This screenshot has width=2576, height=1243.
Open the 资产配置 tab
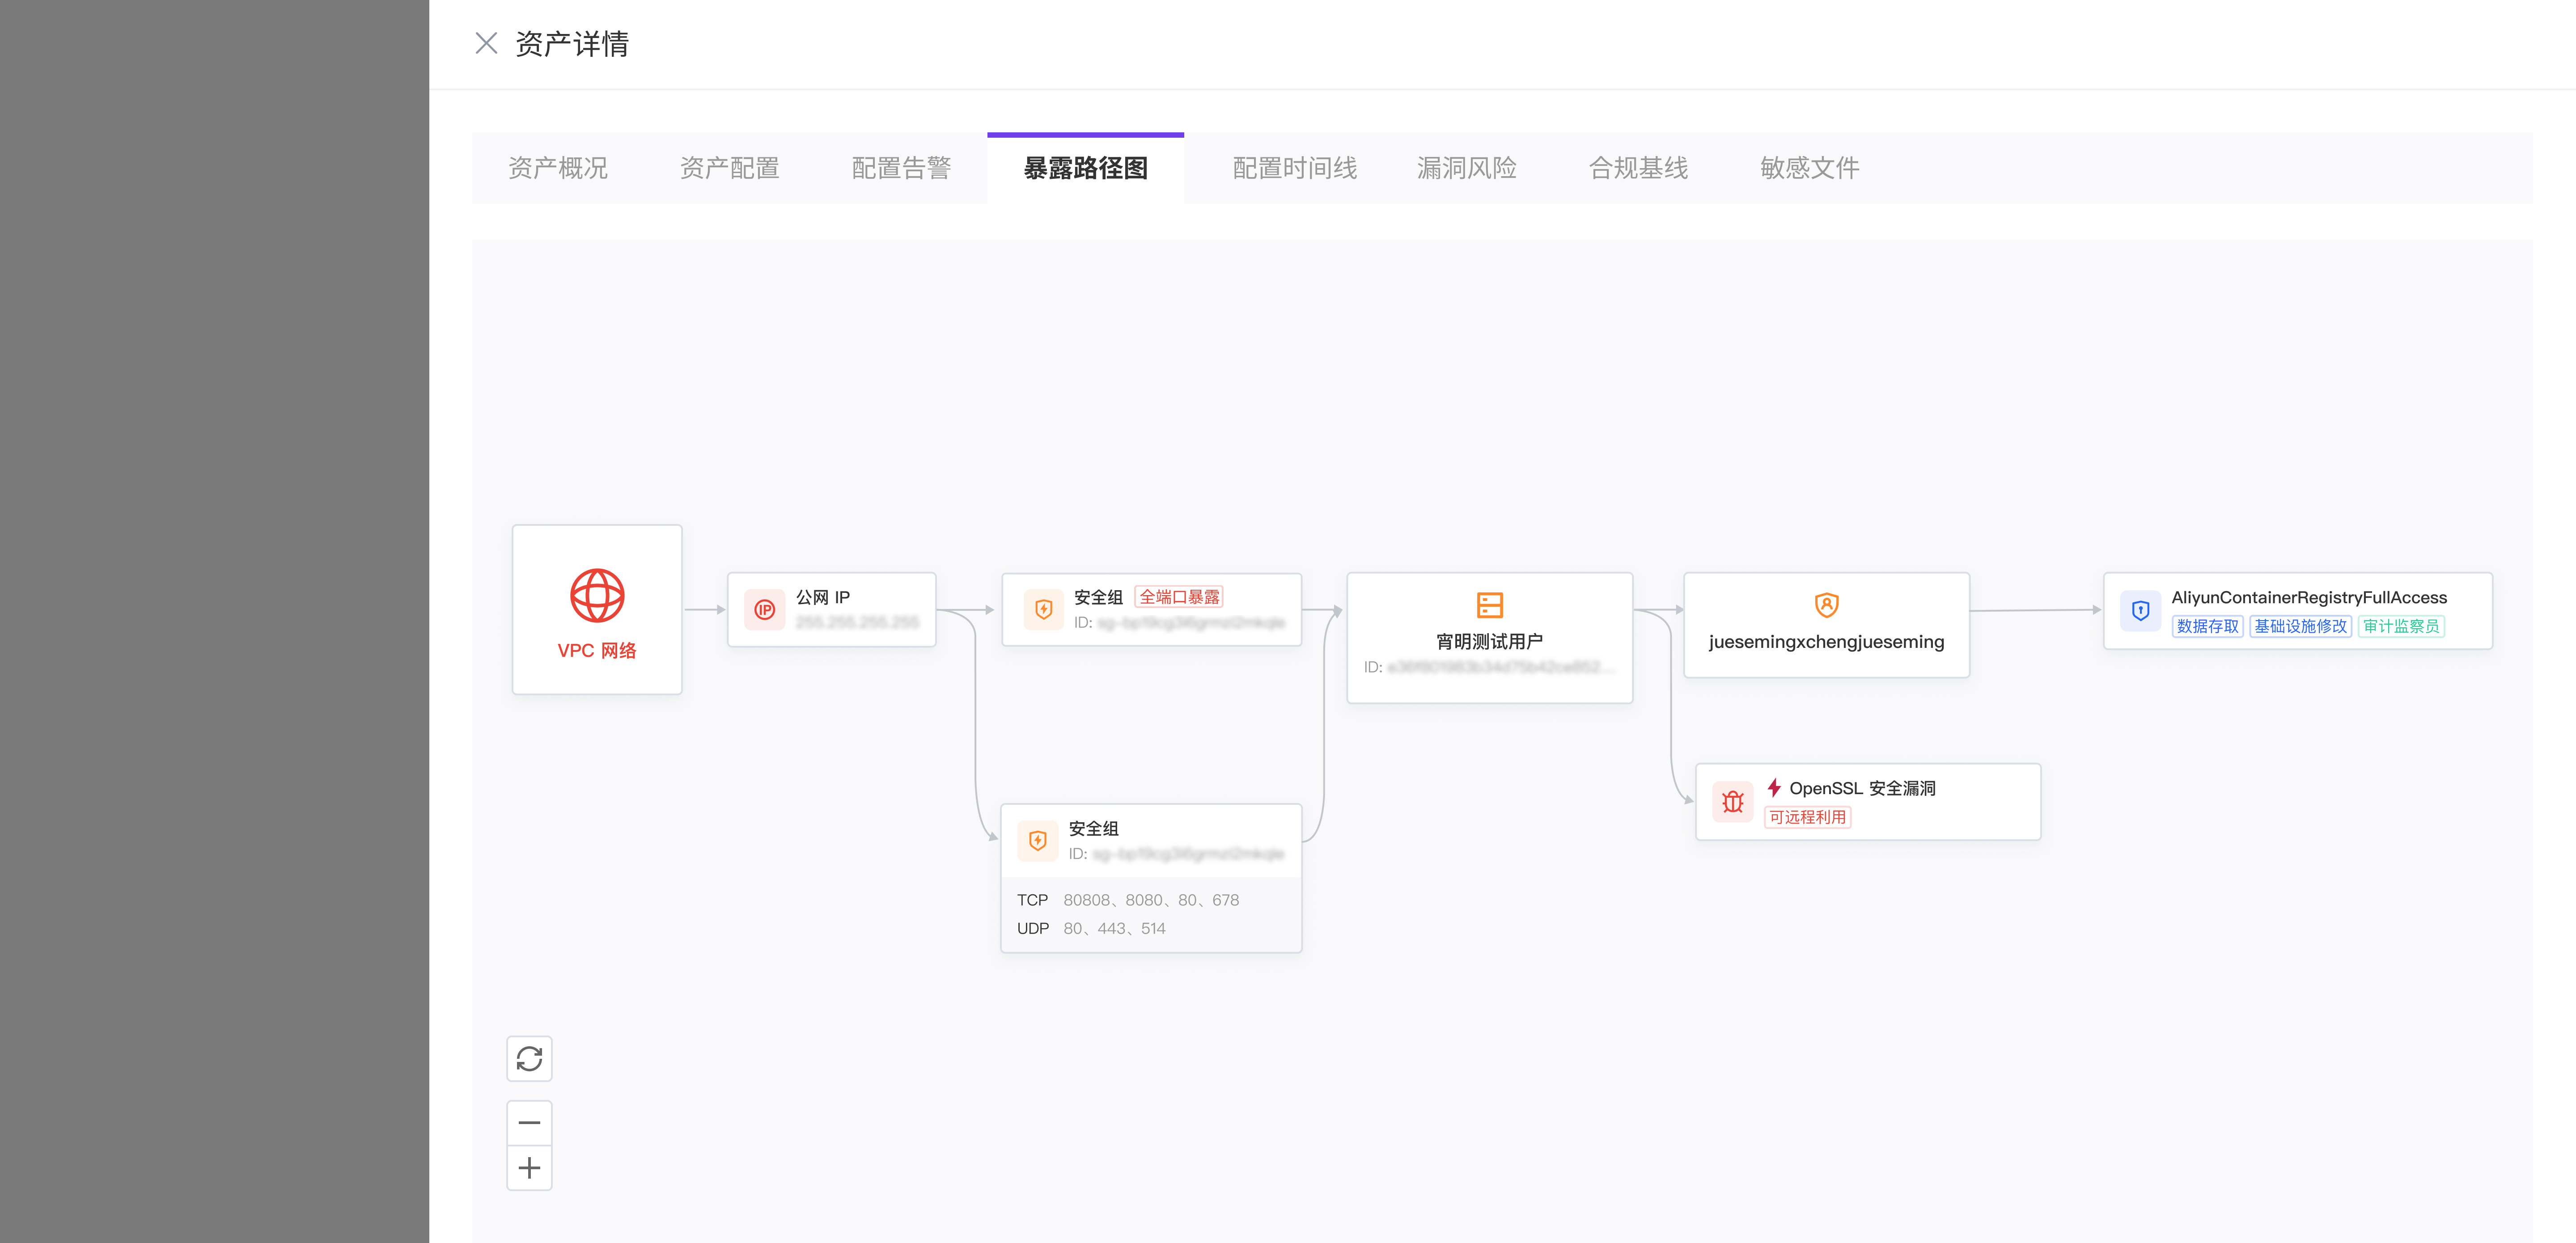pyautogui.click(x=730, y=168)
